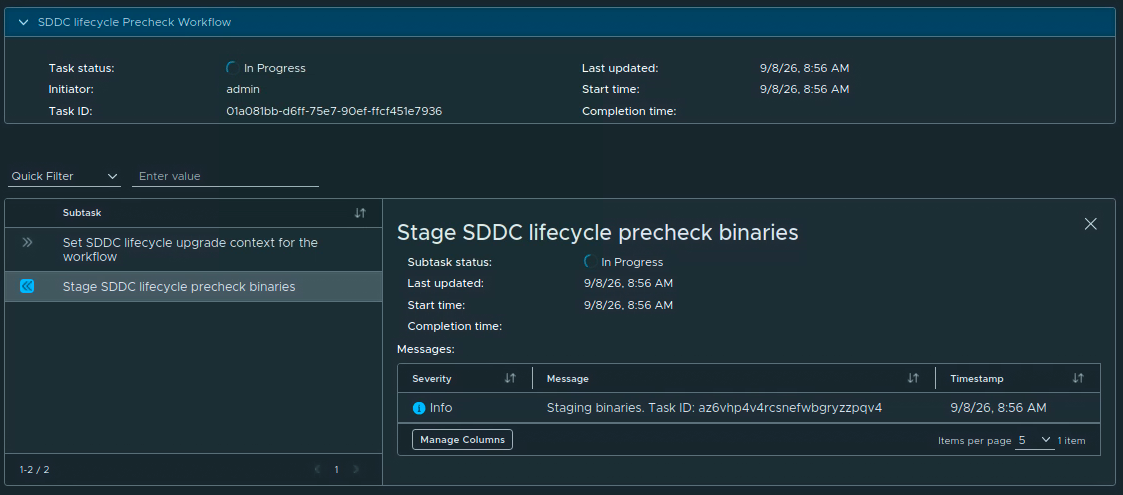Screen dimensions: 1123x495
Task: Sort messages by Message column
Action: click(913, 378)
